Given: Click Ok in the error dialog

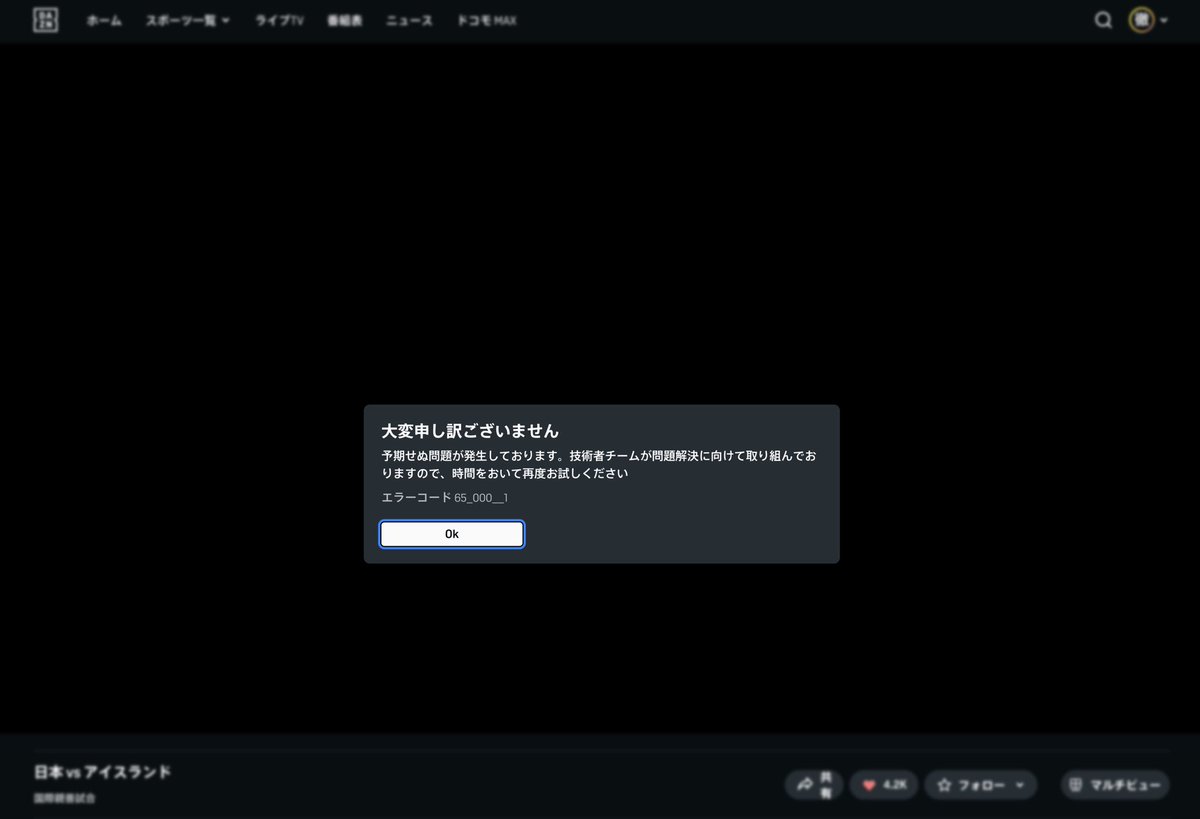Looking at the screenshot, I should (452, 534).
